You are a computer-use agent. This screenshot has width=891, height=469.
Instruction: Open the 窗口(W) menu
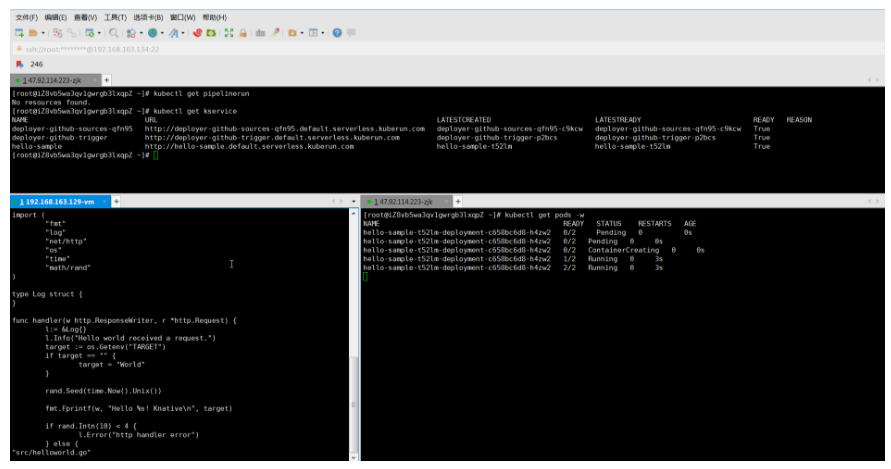(x=182, y=17)
